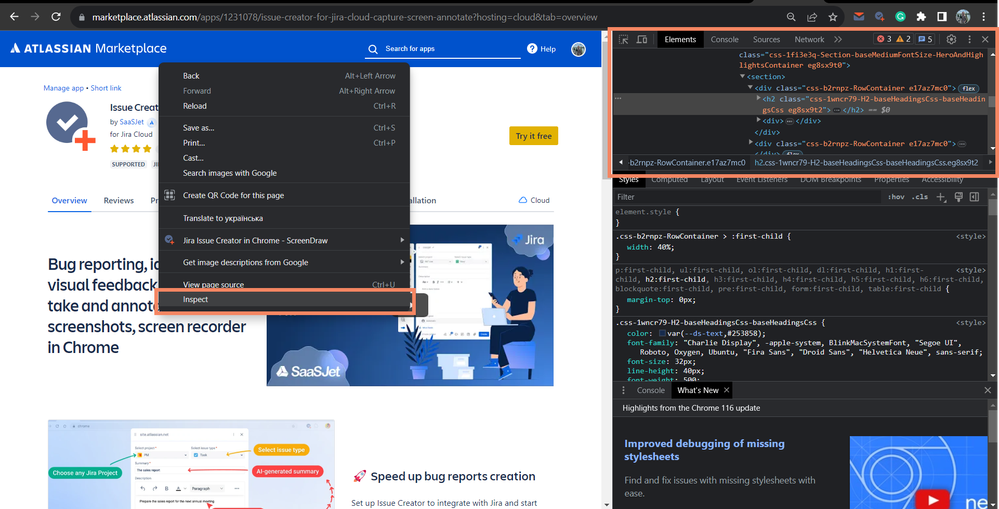
Task: Open DevTools settings gear
Action: tap(951, 39)
